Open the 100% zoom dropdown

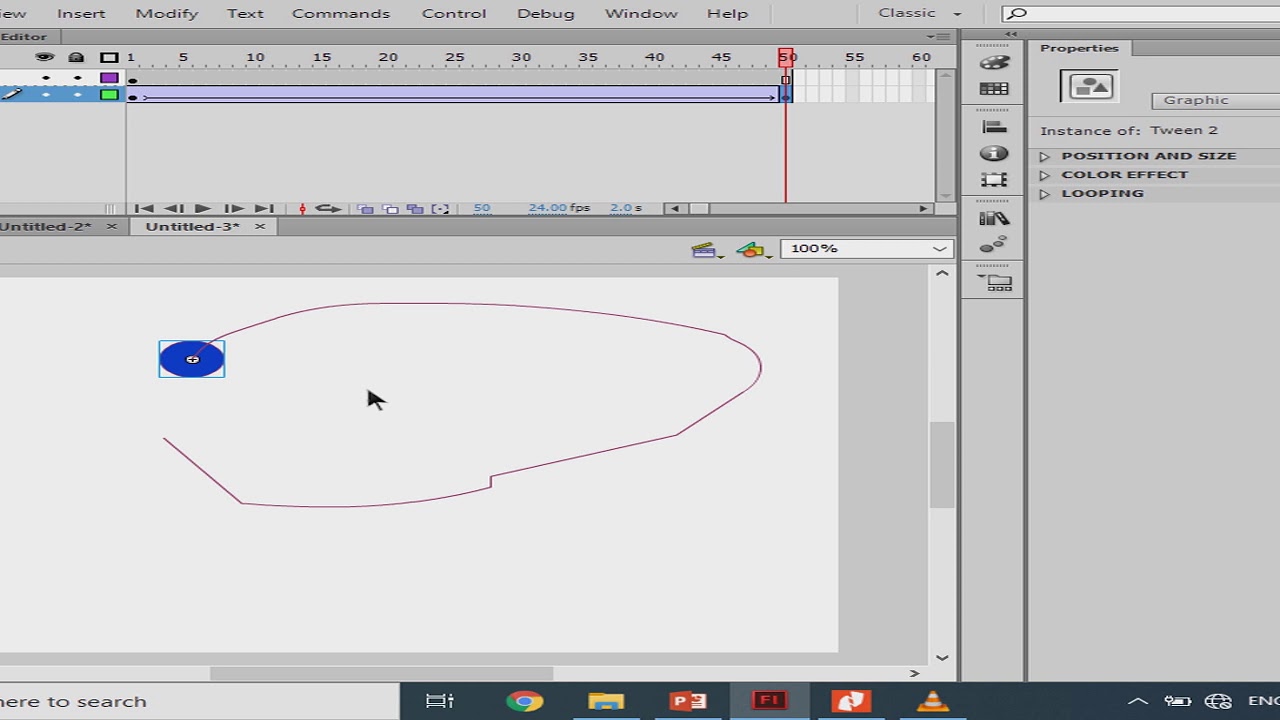[x=866, y=248]
